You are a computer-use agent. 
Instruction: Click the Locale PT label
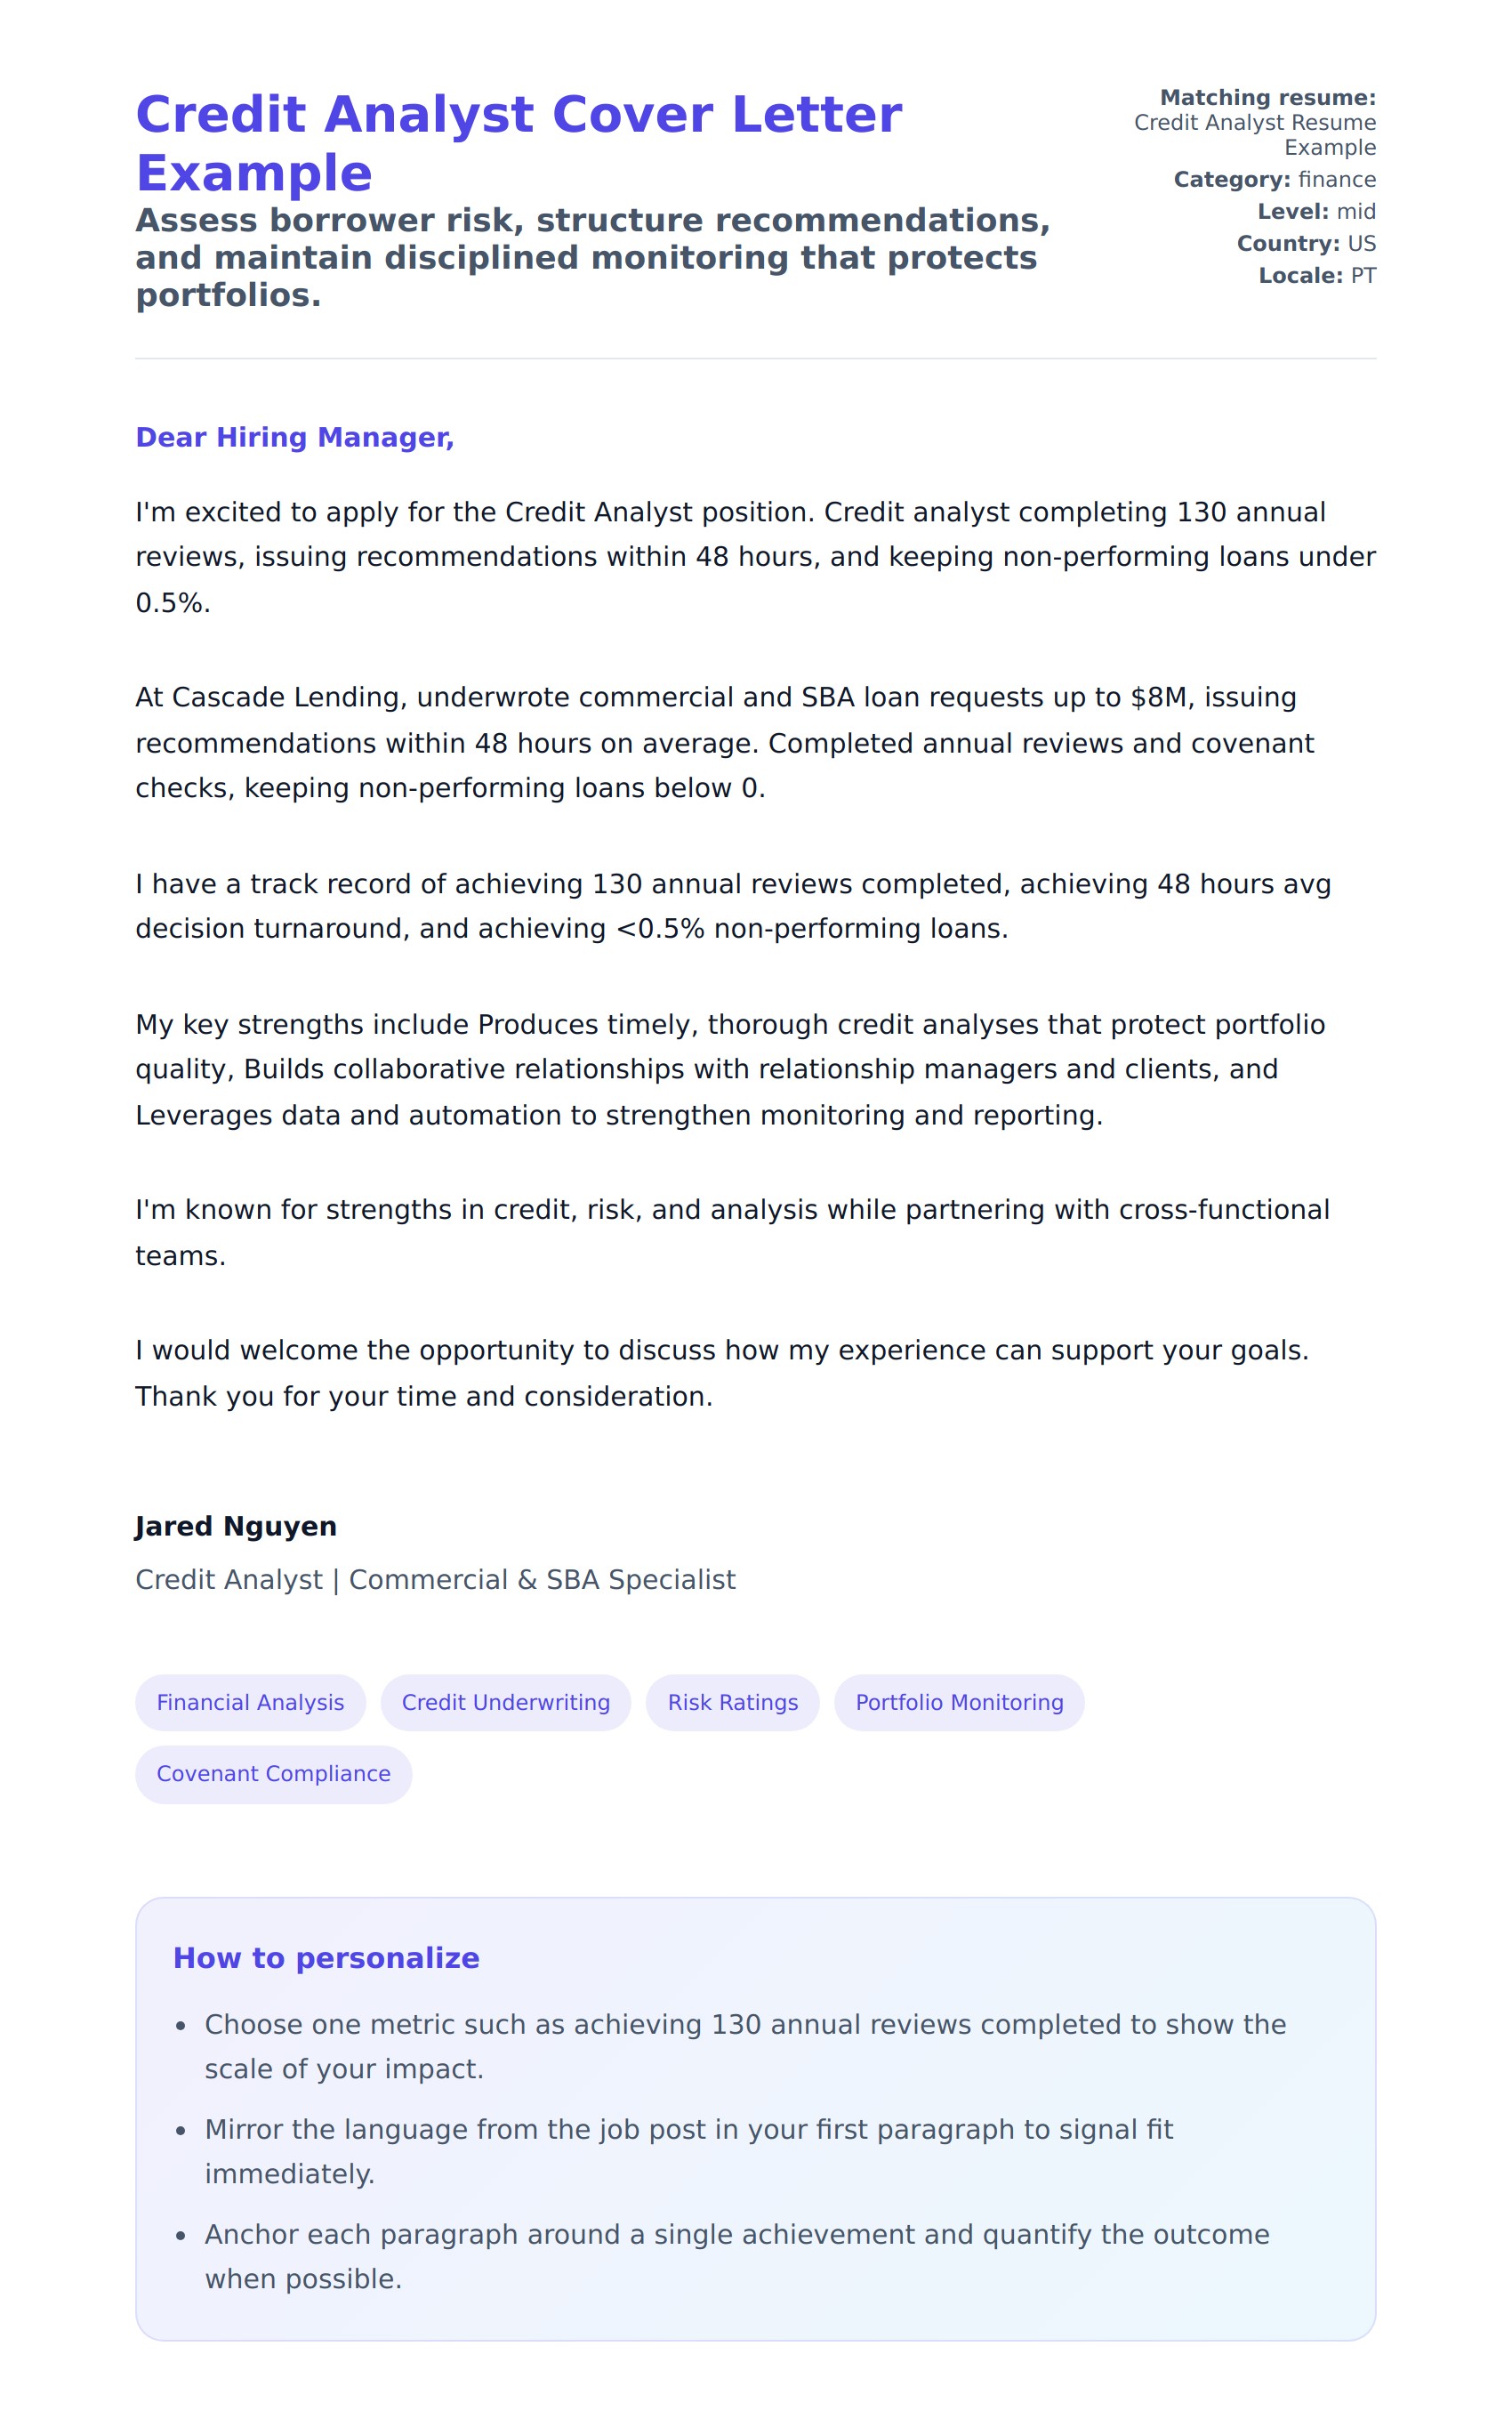point(1317,276)
